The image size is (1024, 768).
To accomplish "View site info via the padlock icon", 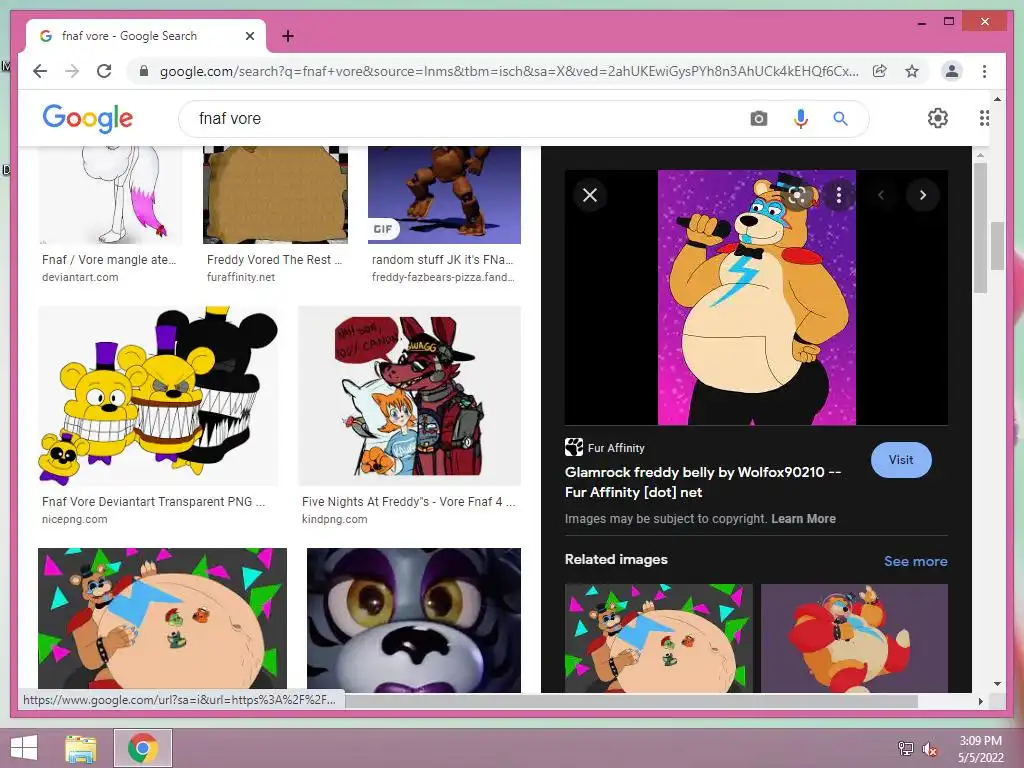I will point(144,71).
